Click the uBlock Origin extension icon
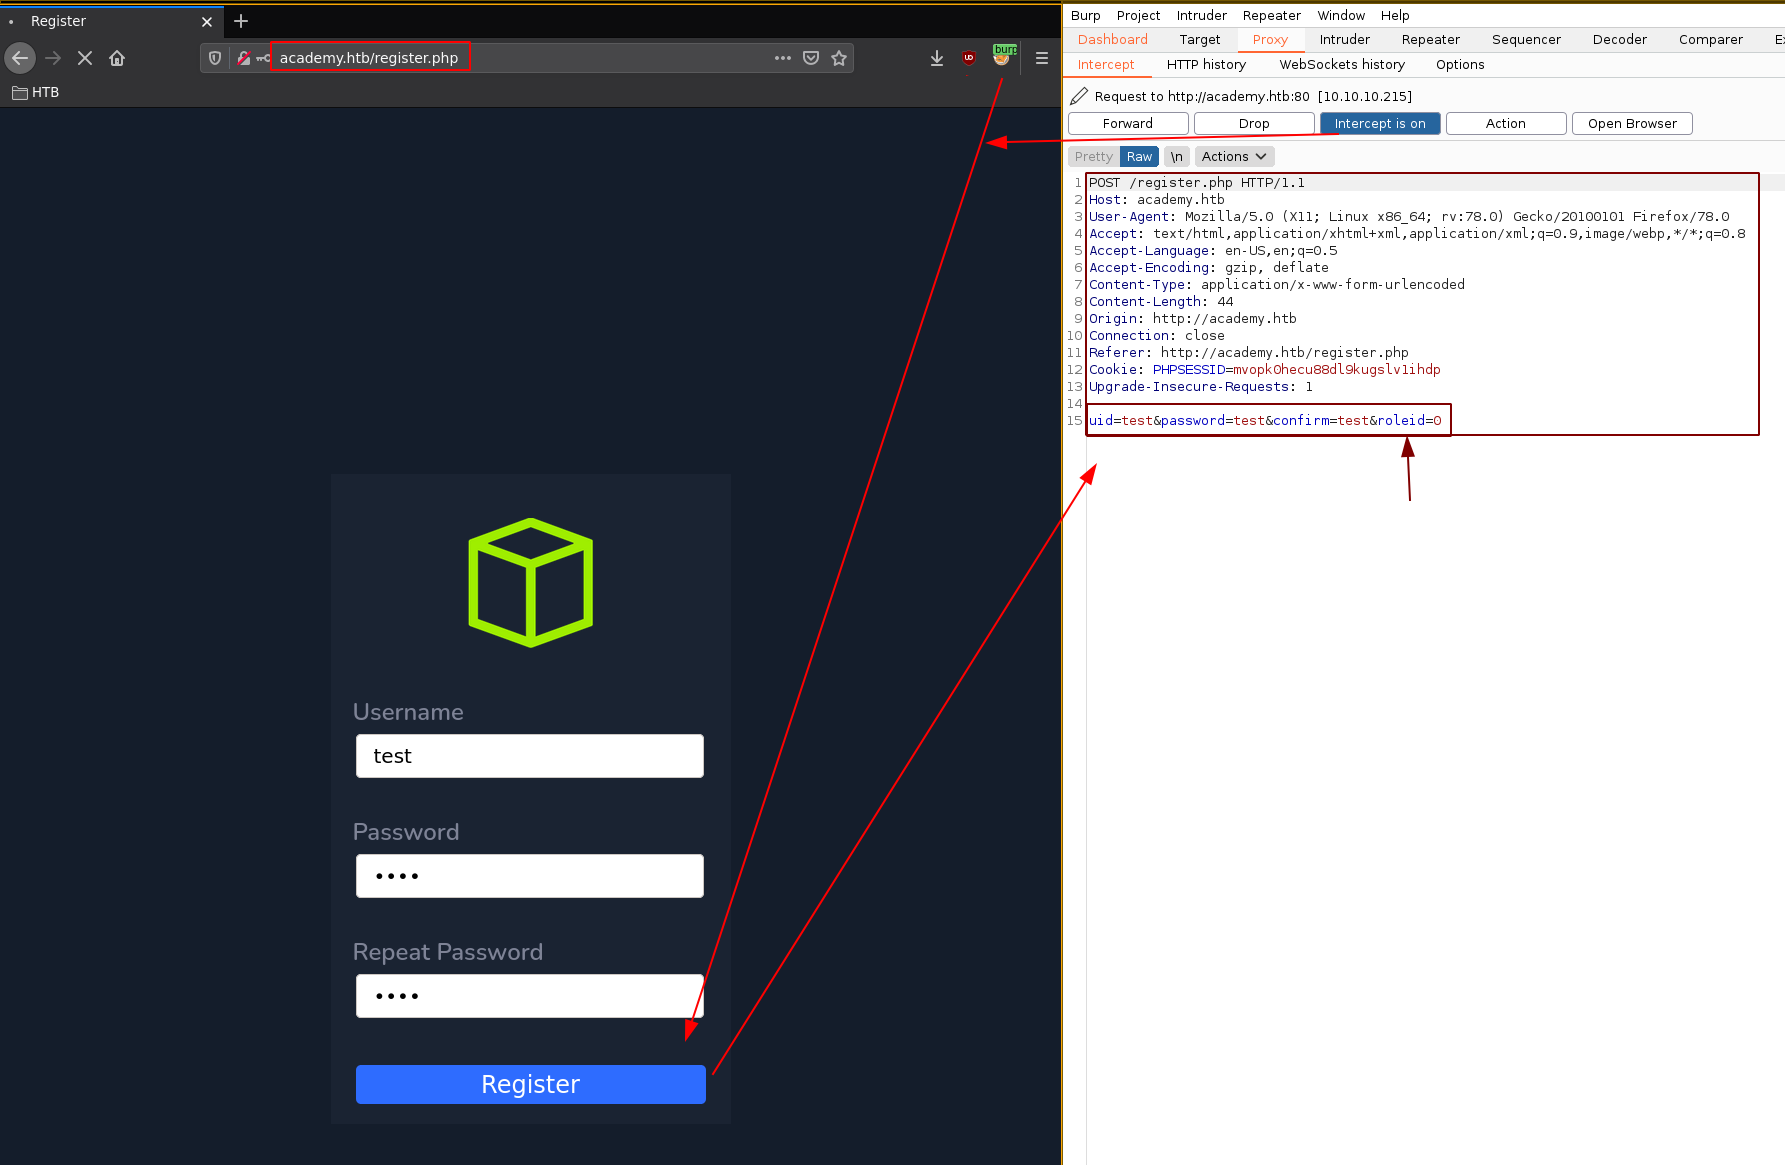Screen dimensions: 1785x1165 [968, 58]
